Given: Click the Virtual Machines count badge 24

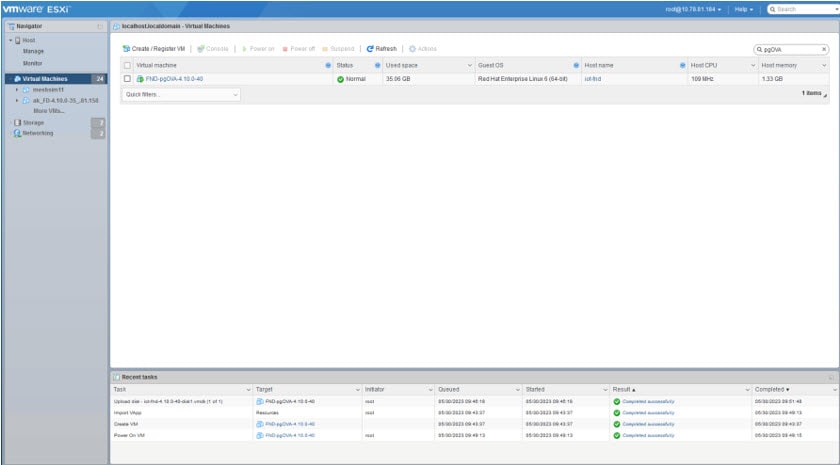Looking at the screenshot, I should (100, 79).
